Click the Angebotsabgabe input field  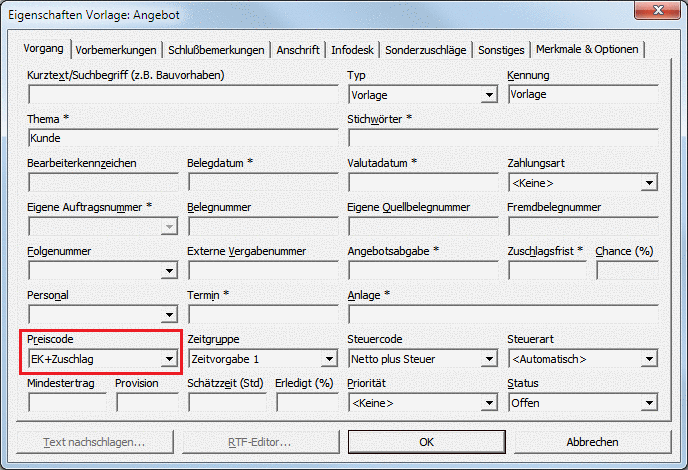423,270
